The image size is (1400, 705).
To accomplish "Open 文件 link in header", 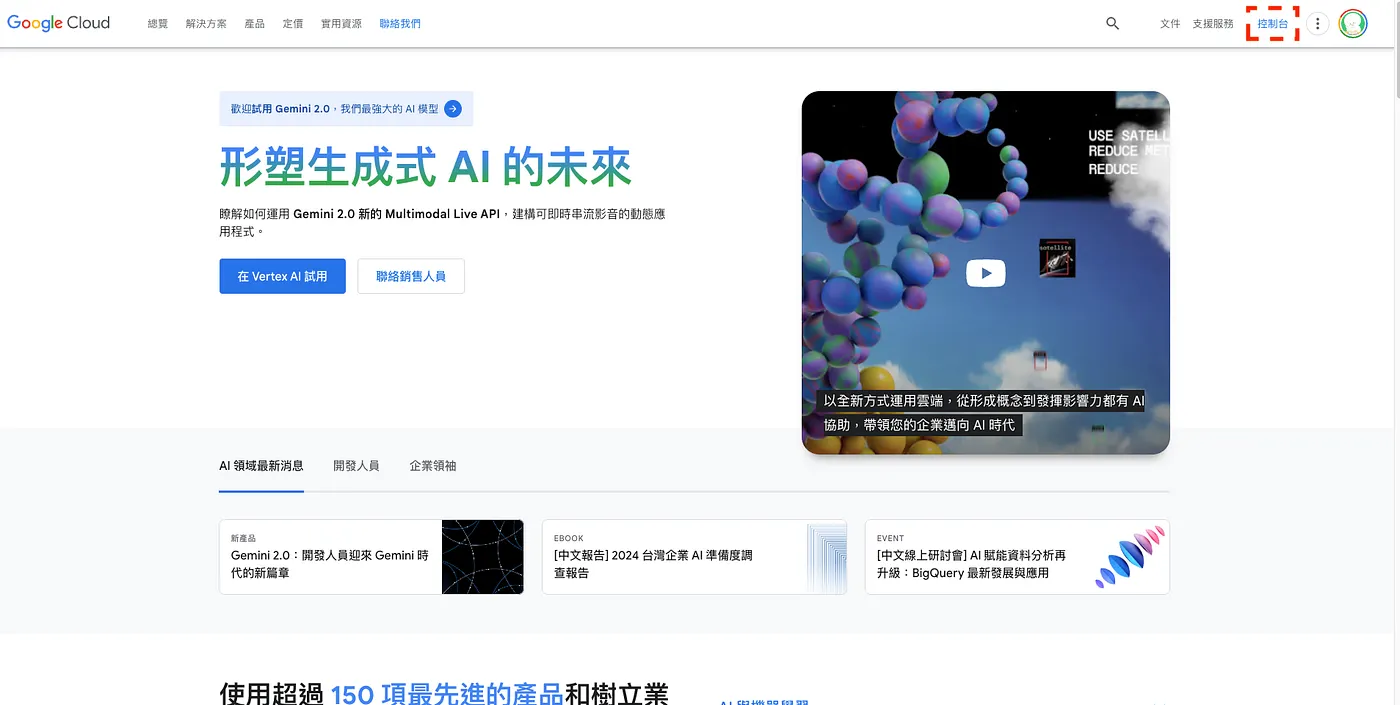I will (1170, 23).
